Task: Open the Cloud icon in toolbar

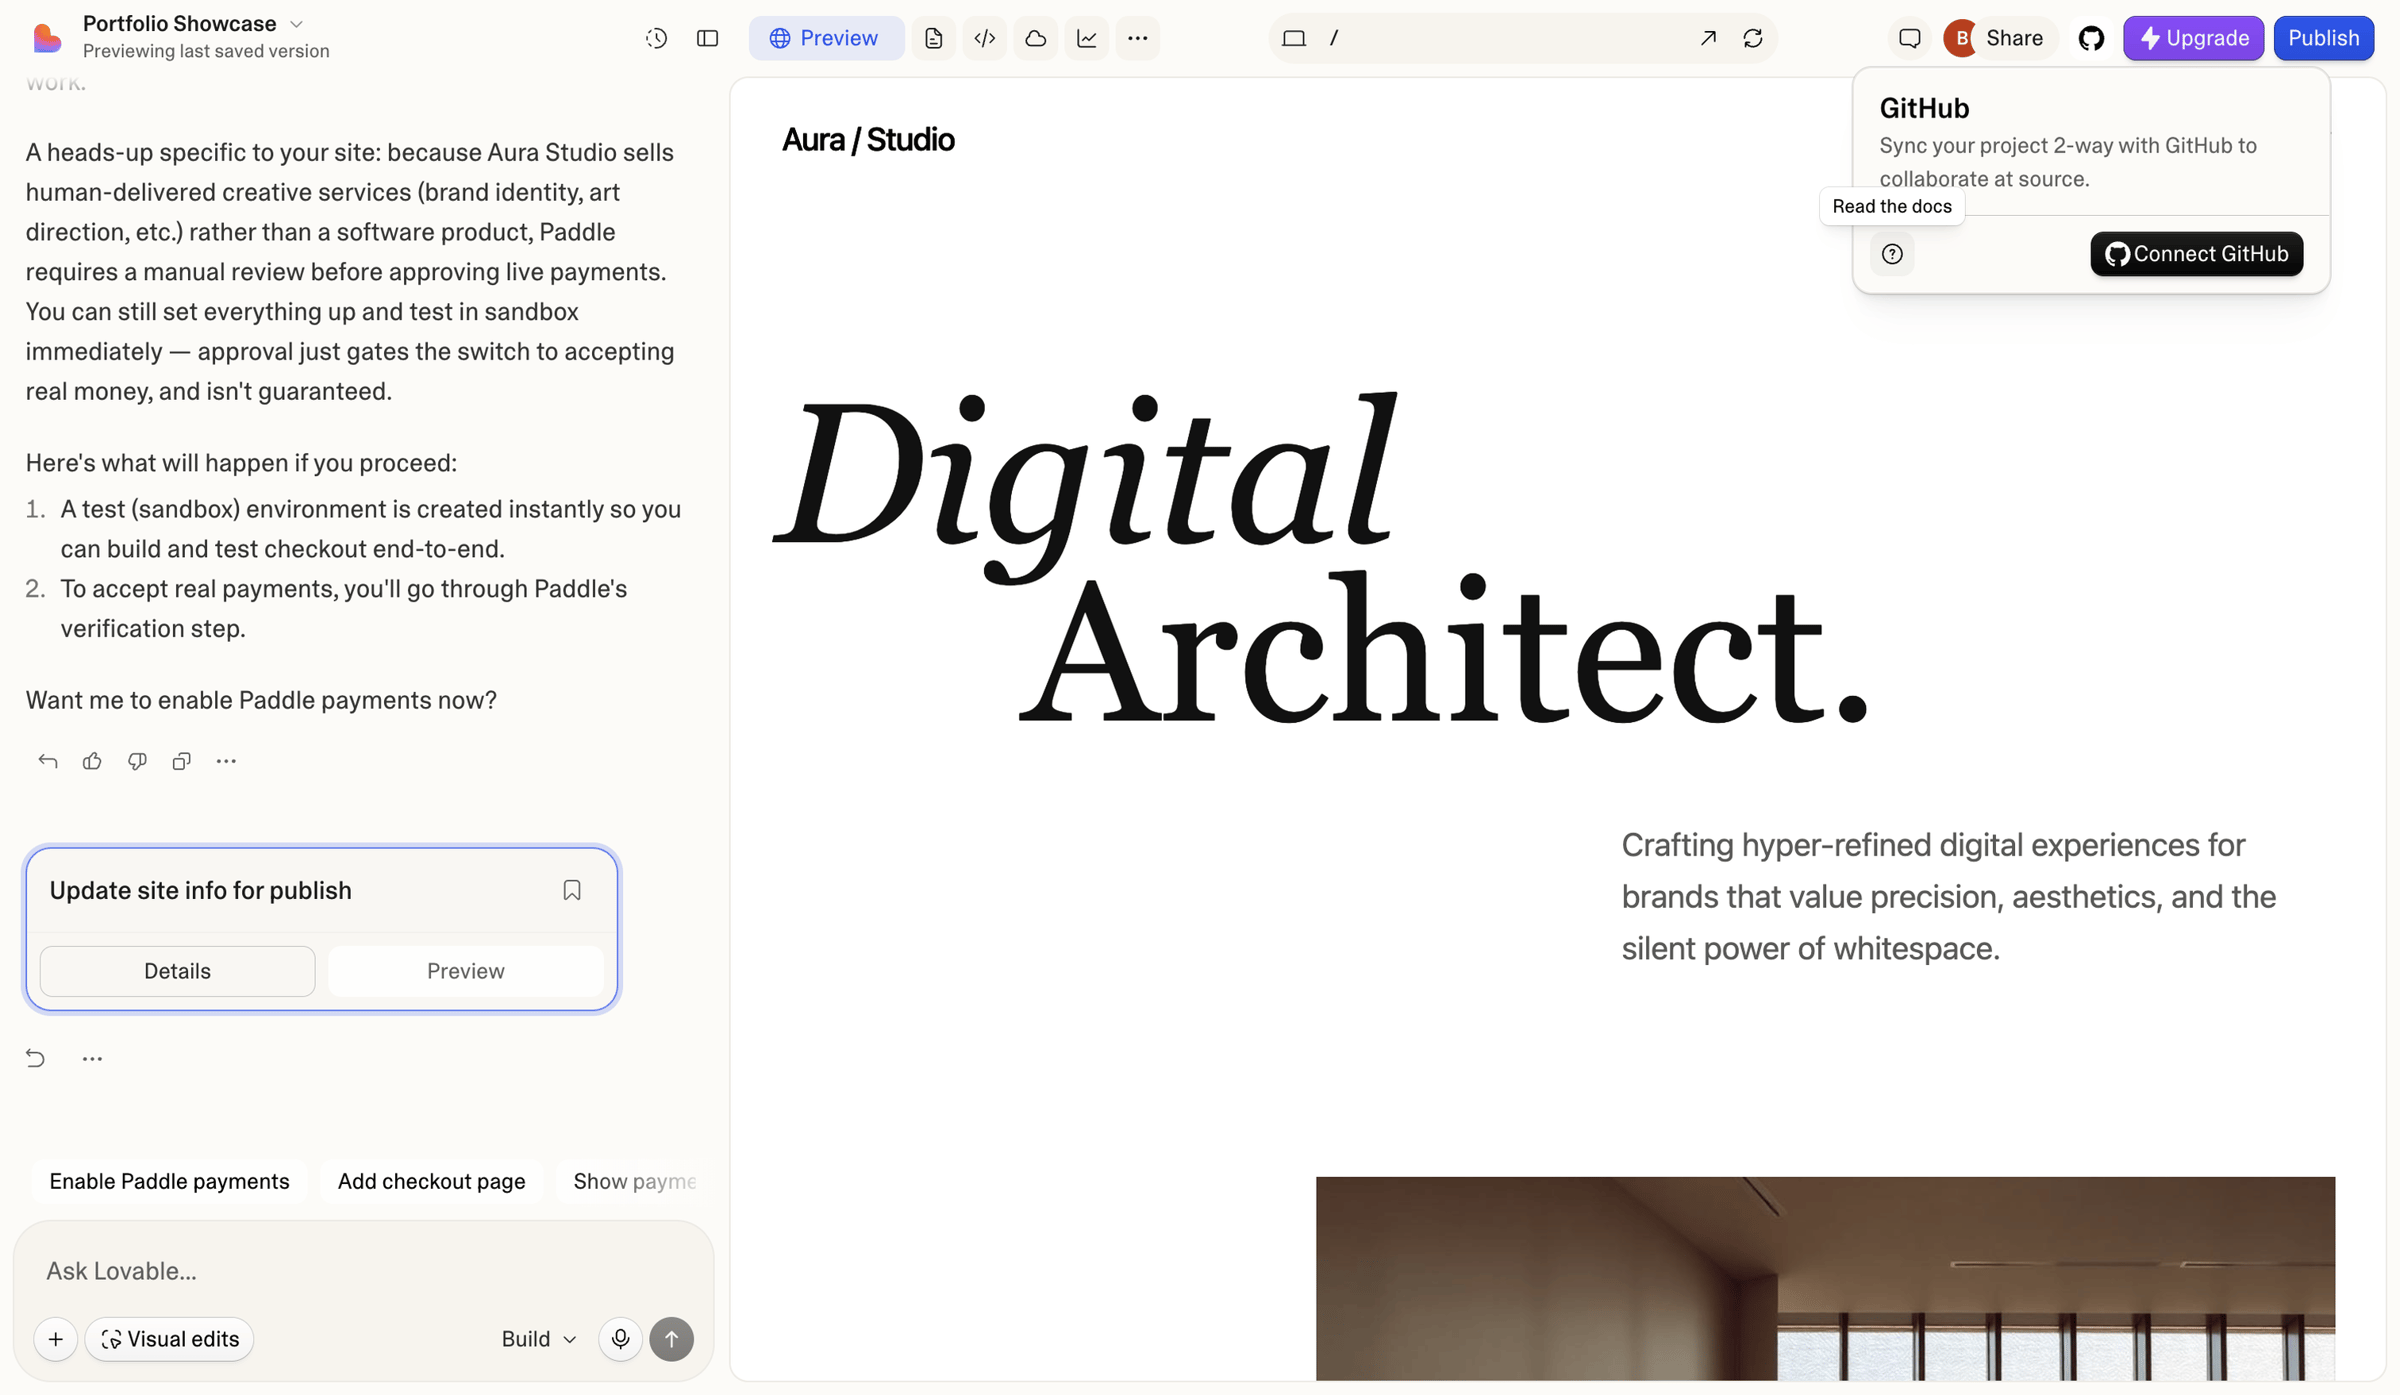Action: coord(1036,38)
